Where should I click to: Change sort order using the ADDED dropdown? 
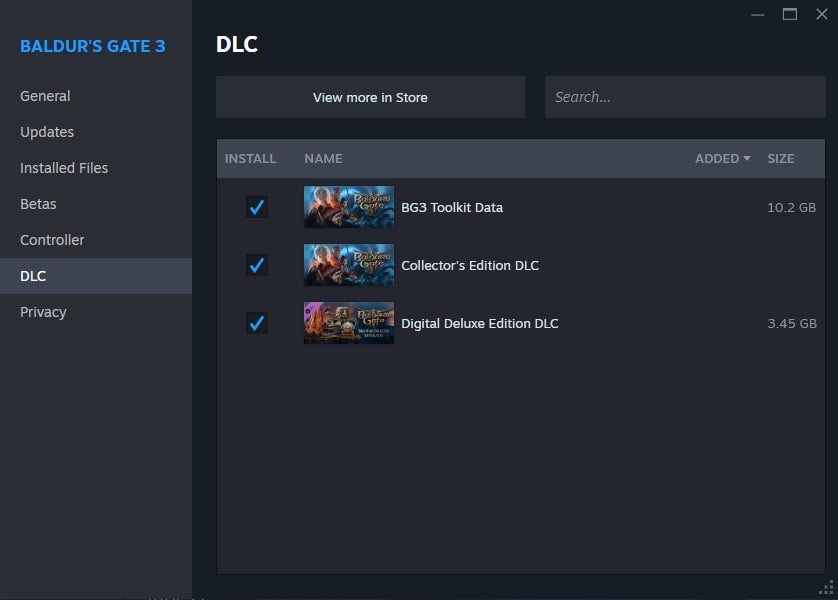(x=721, y=158)
